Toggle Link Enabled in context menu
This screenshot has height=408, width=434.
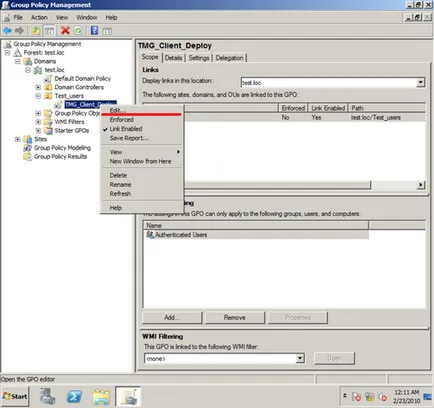click(142, 129)
